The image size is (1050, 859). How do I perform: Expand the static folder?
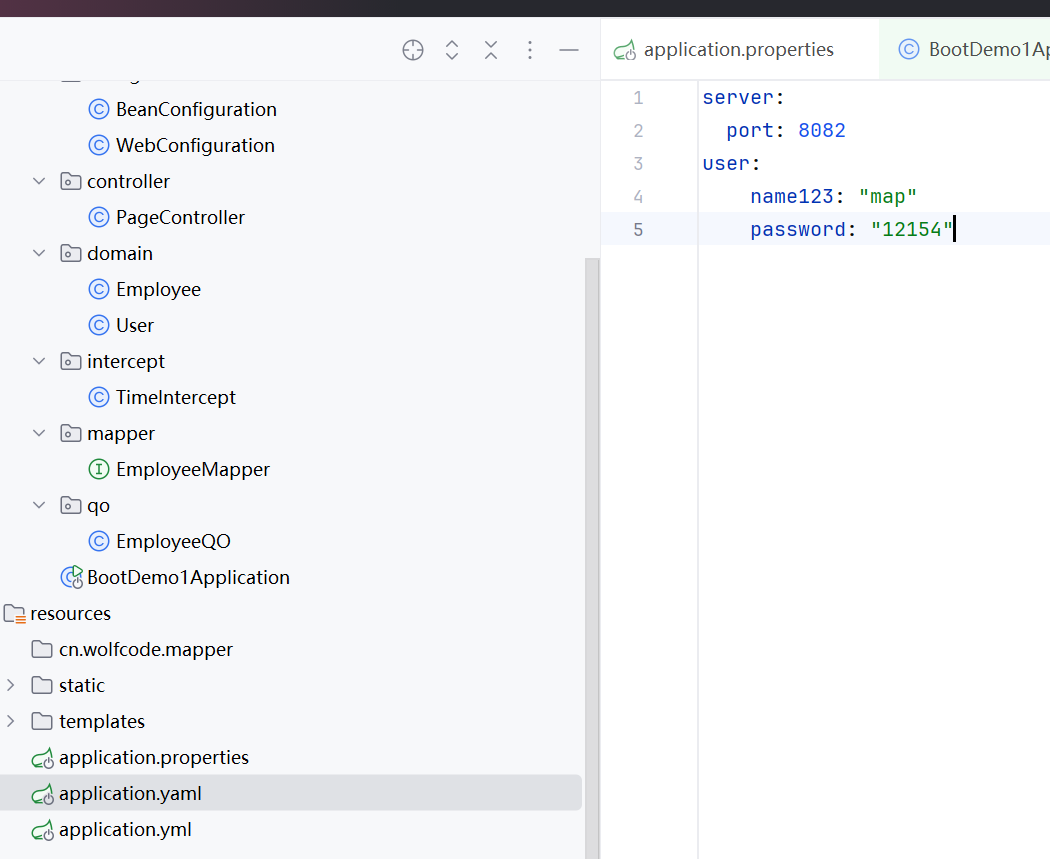(11, 685)
